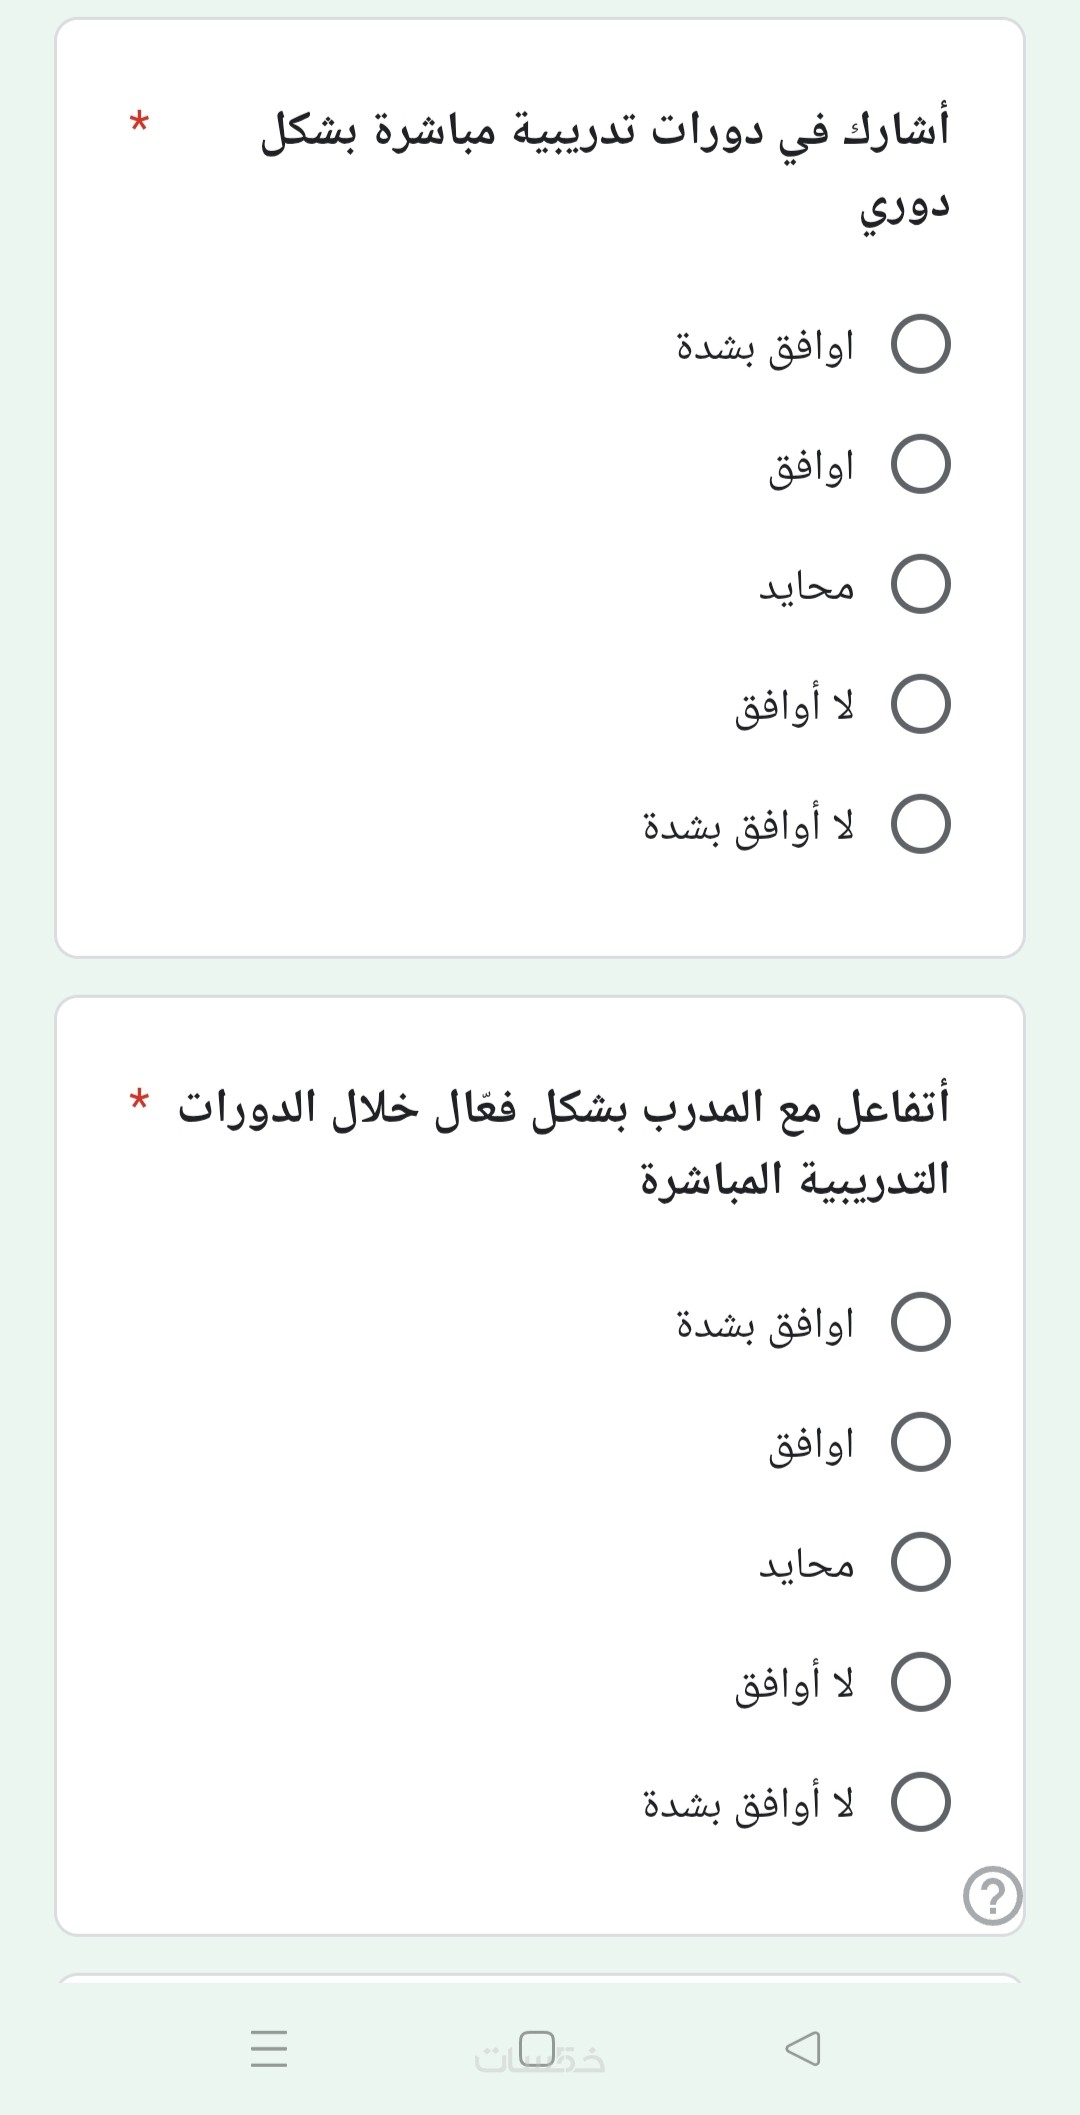Choose 'لا أوافق' for the trainer interaction question

tap(920, 1682)
